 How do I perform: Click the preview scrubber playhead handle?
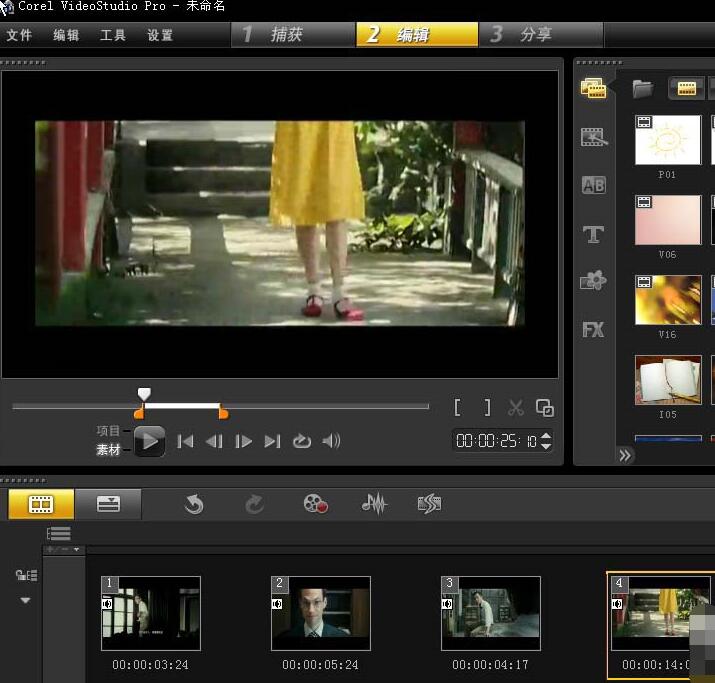144,394
